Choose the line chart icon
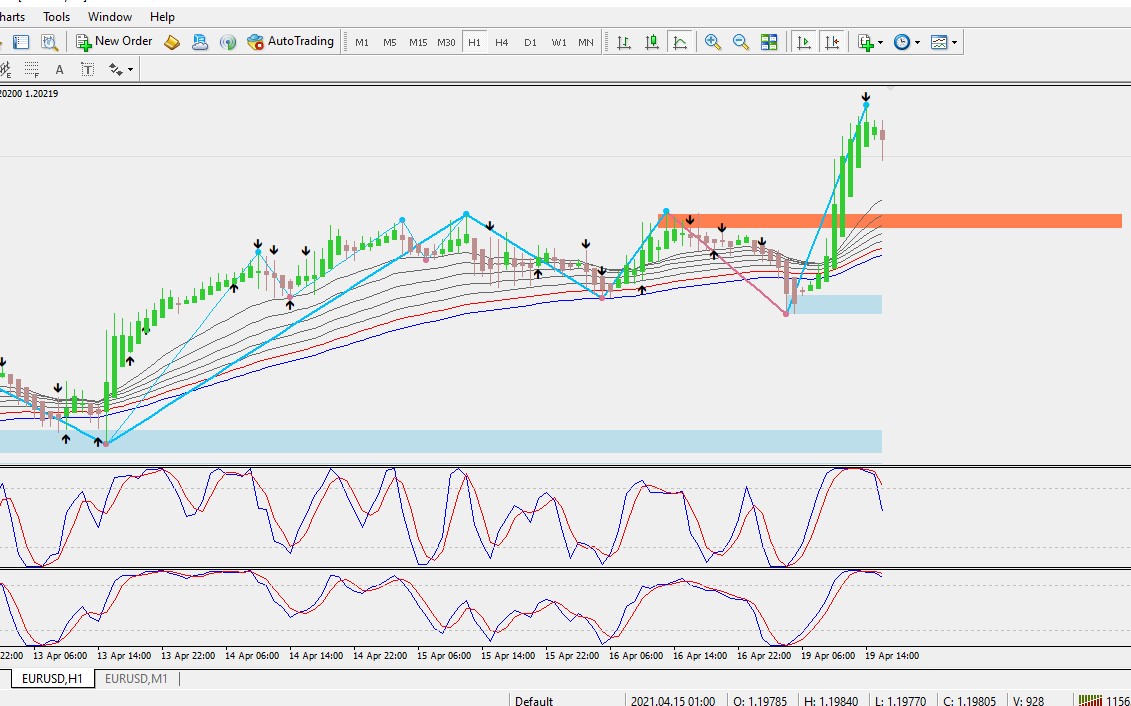 679,43
